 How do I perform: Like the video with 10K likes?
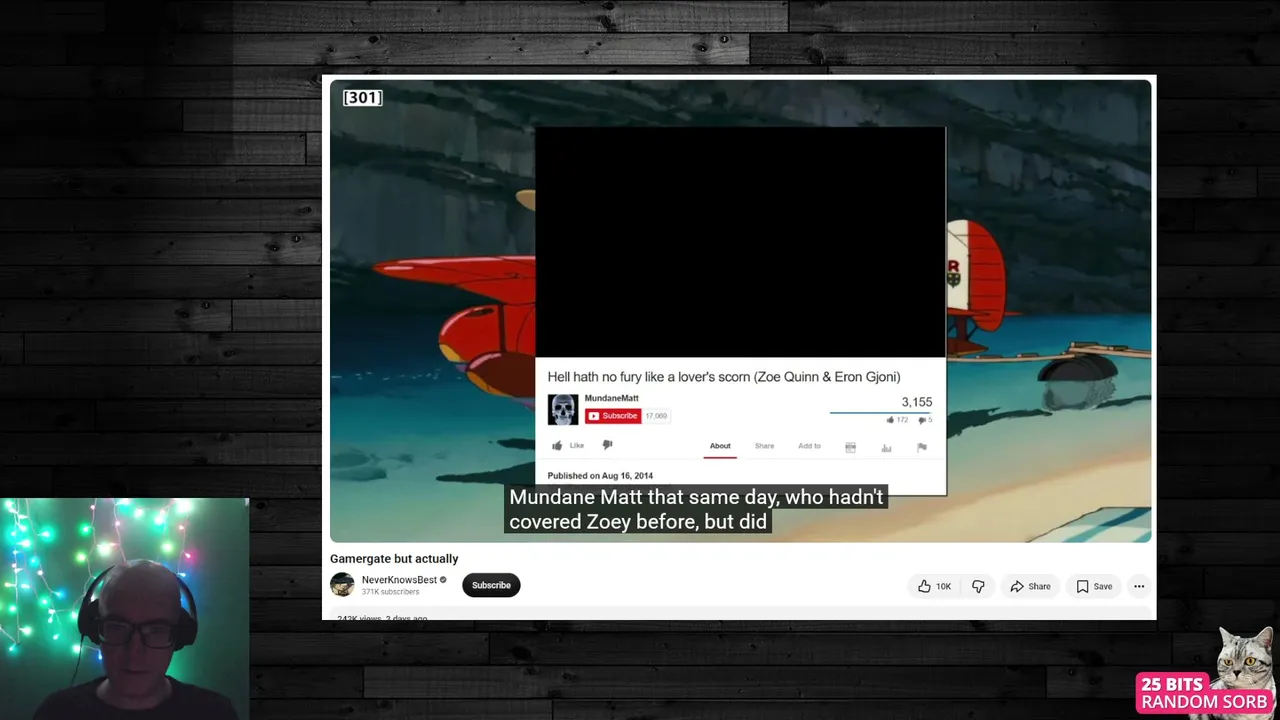[933, 587]
